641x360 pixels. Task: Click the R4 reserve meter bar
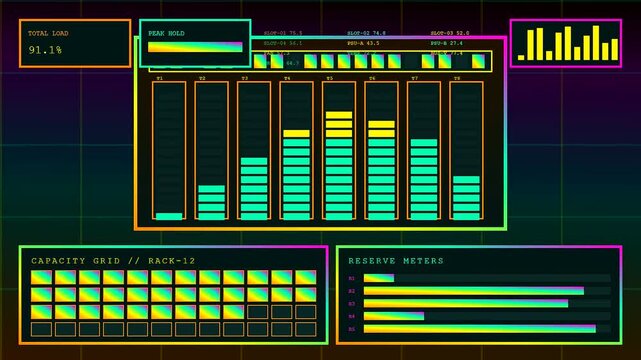487,316
